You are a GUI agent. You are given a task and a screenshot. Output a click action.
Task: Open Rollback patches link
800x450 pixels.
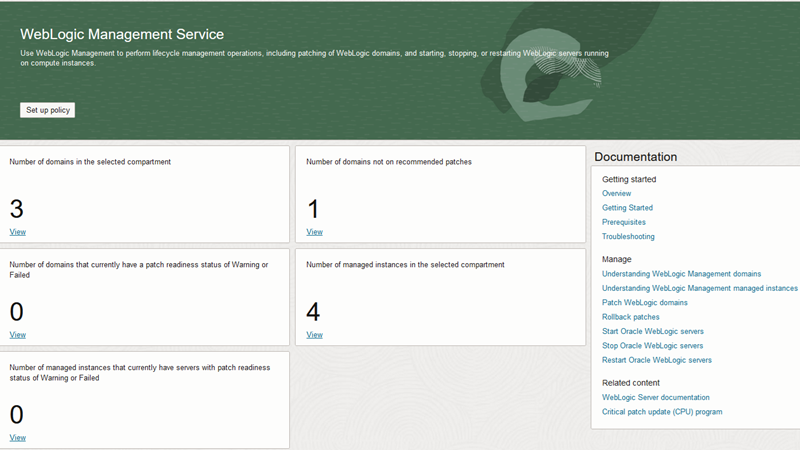631,317
